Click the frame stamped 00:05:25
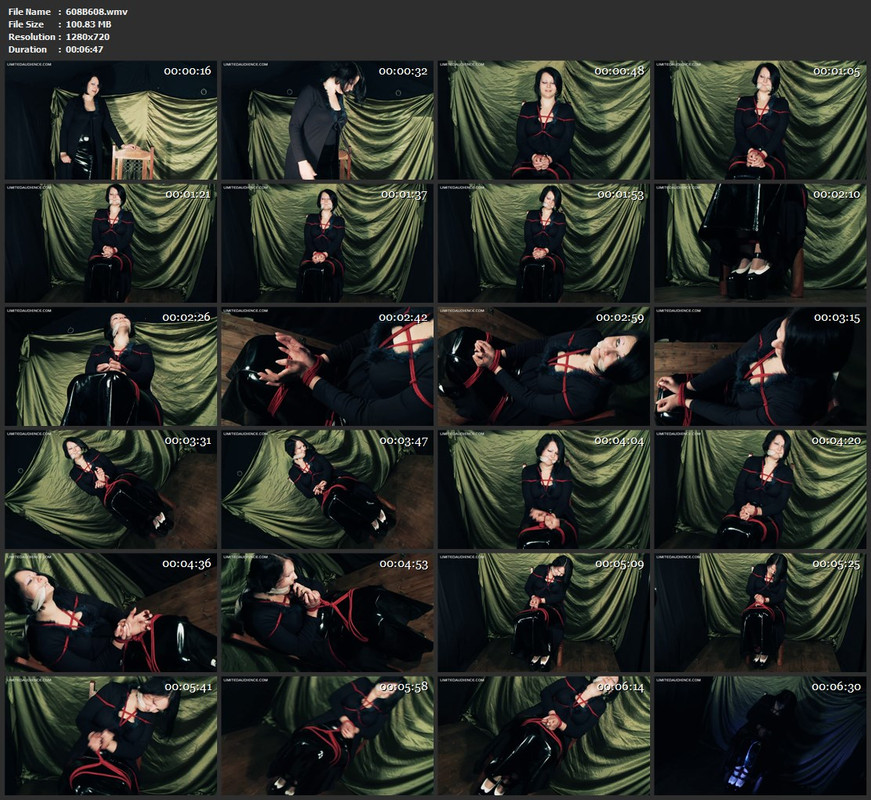This screenshot has height=800, width=871. 760,613
